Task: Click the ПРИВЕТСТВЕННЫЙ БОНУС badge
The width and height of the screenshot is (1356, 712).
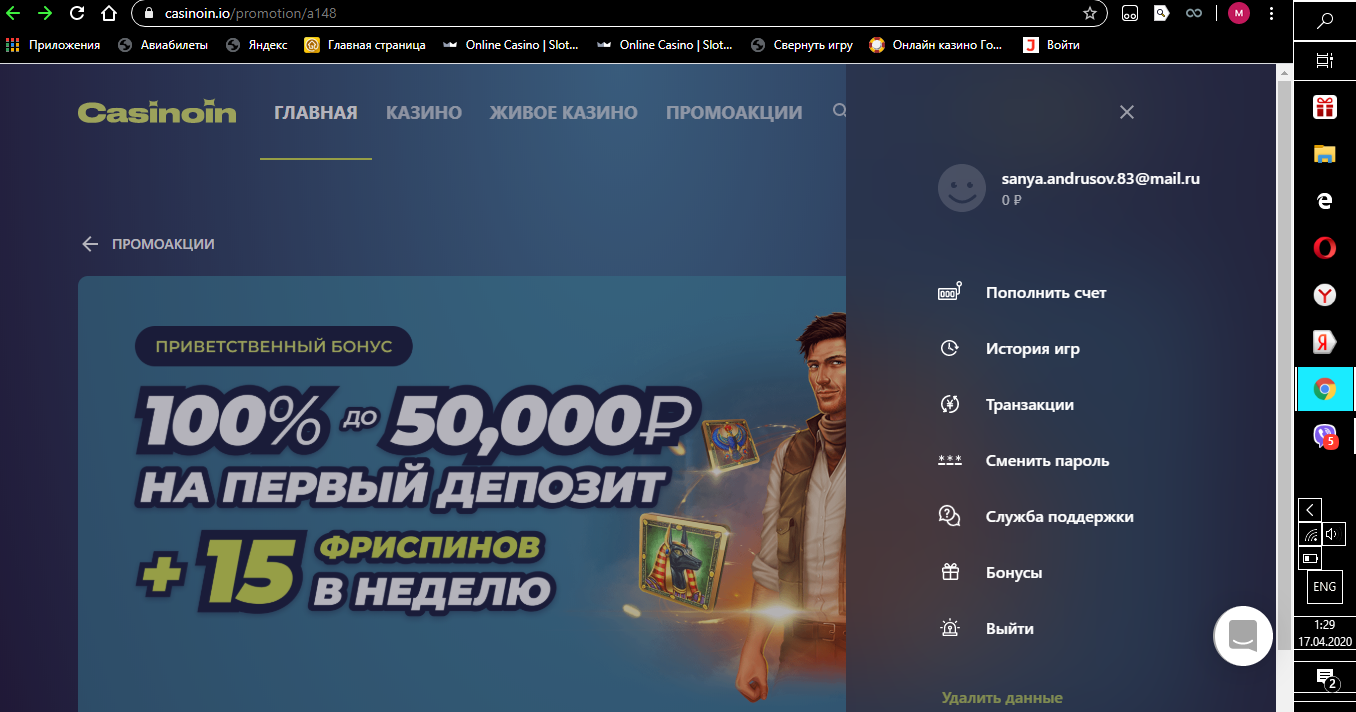Action: pos(274,347)
